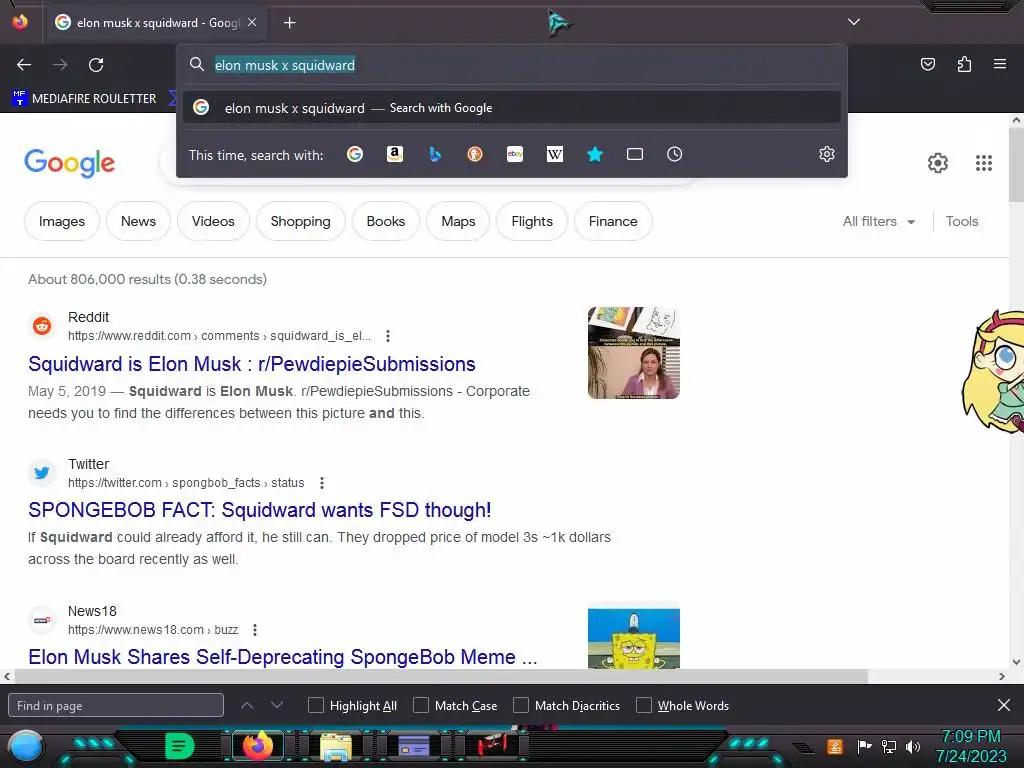Enable Match Diacritics checkbox
Viewport: 1024px width, 768px height.
coord(520,705)
